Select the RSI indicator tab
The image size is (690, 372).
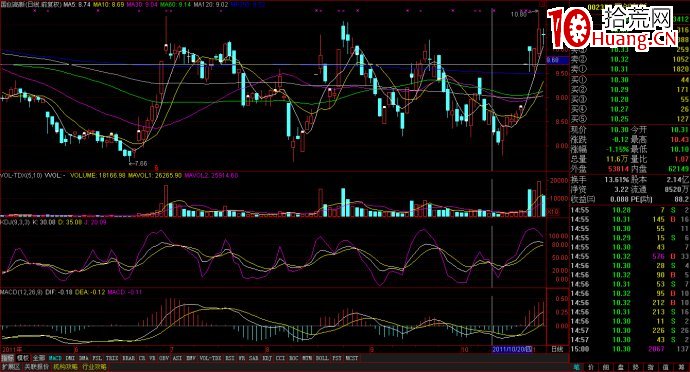click(x=229, y=358)
